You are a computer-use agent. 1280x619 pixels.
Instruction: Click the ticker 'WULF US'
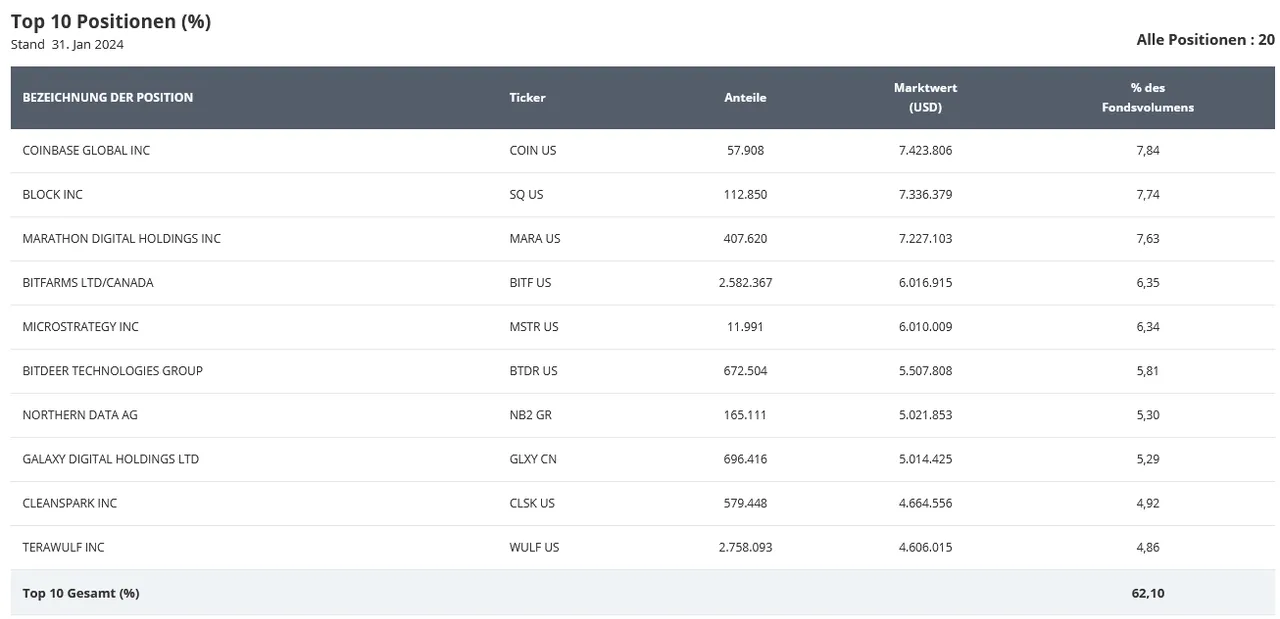534,546
